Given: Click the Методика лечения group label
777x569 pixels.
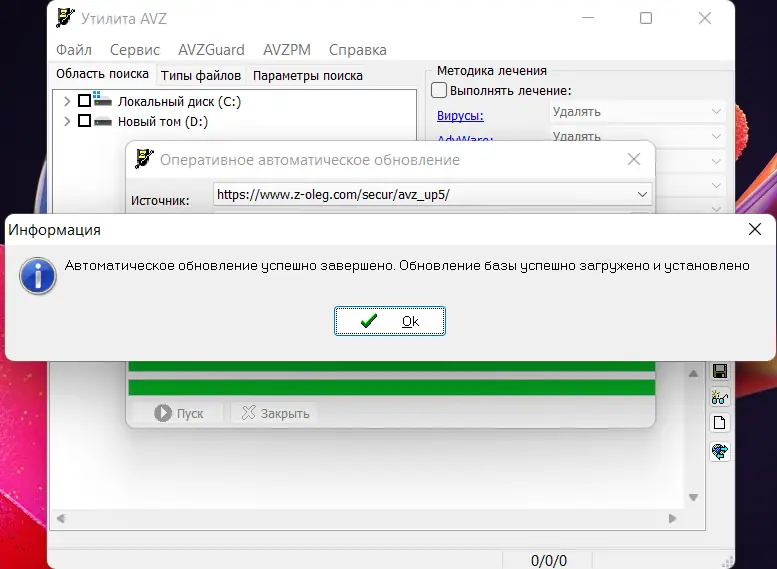Looking at the screenshot, I should point(492,71).
